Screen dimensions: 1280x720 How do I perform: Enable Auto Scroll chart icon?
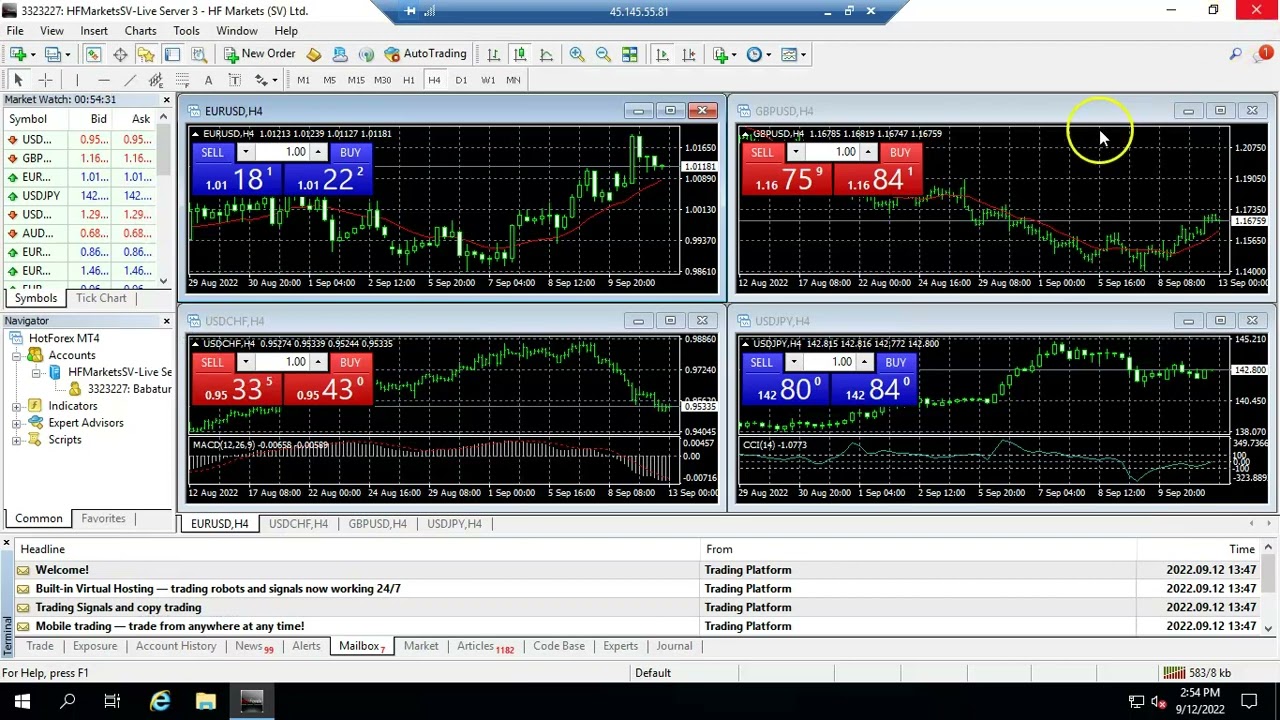[x=662, y=54]
